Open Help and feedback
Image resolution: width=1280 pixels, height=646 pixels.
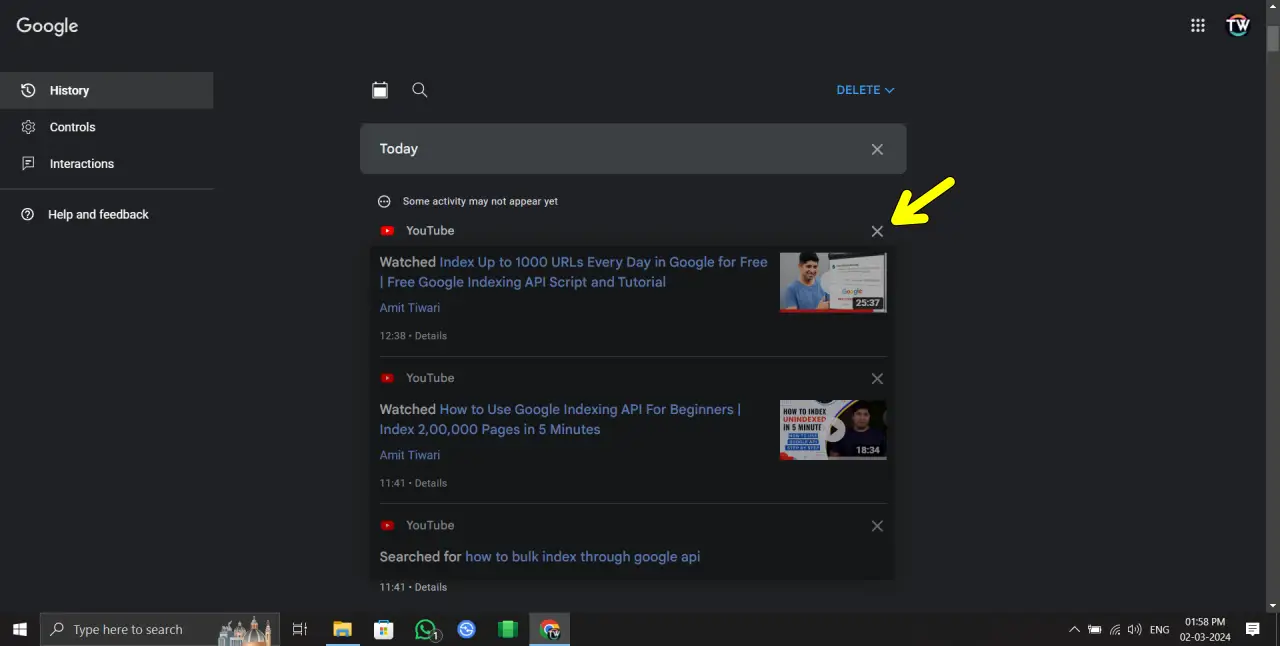pyautogui.click(x=98, y=214)
